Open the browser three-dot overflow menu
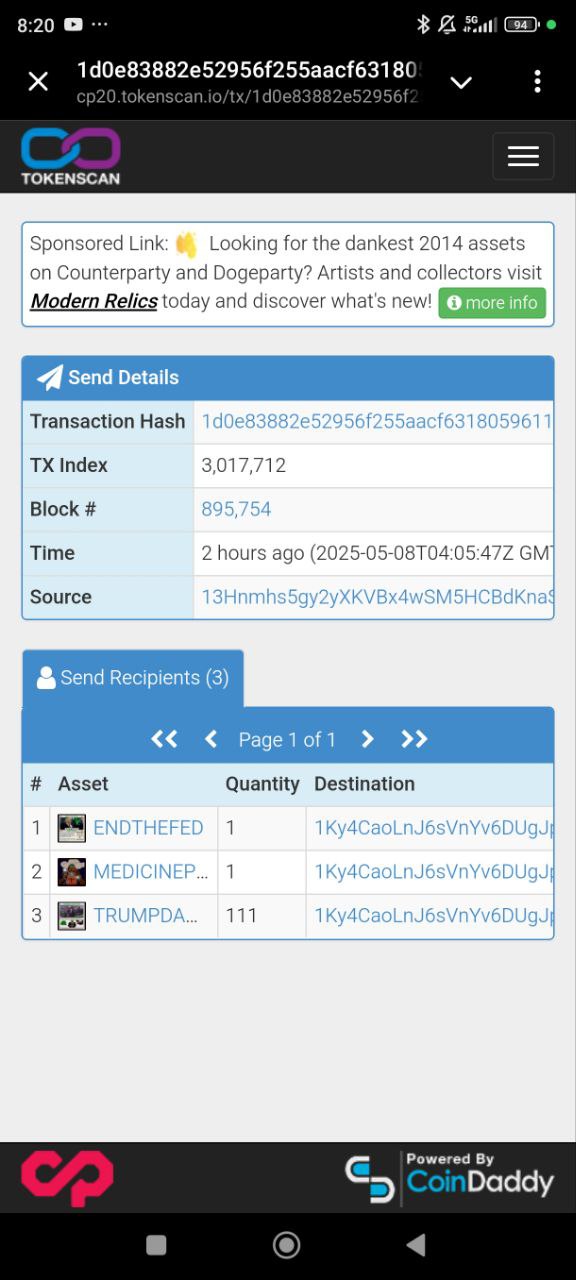576x1280 pixels. (538, 82)
